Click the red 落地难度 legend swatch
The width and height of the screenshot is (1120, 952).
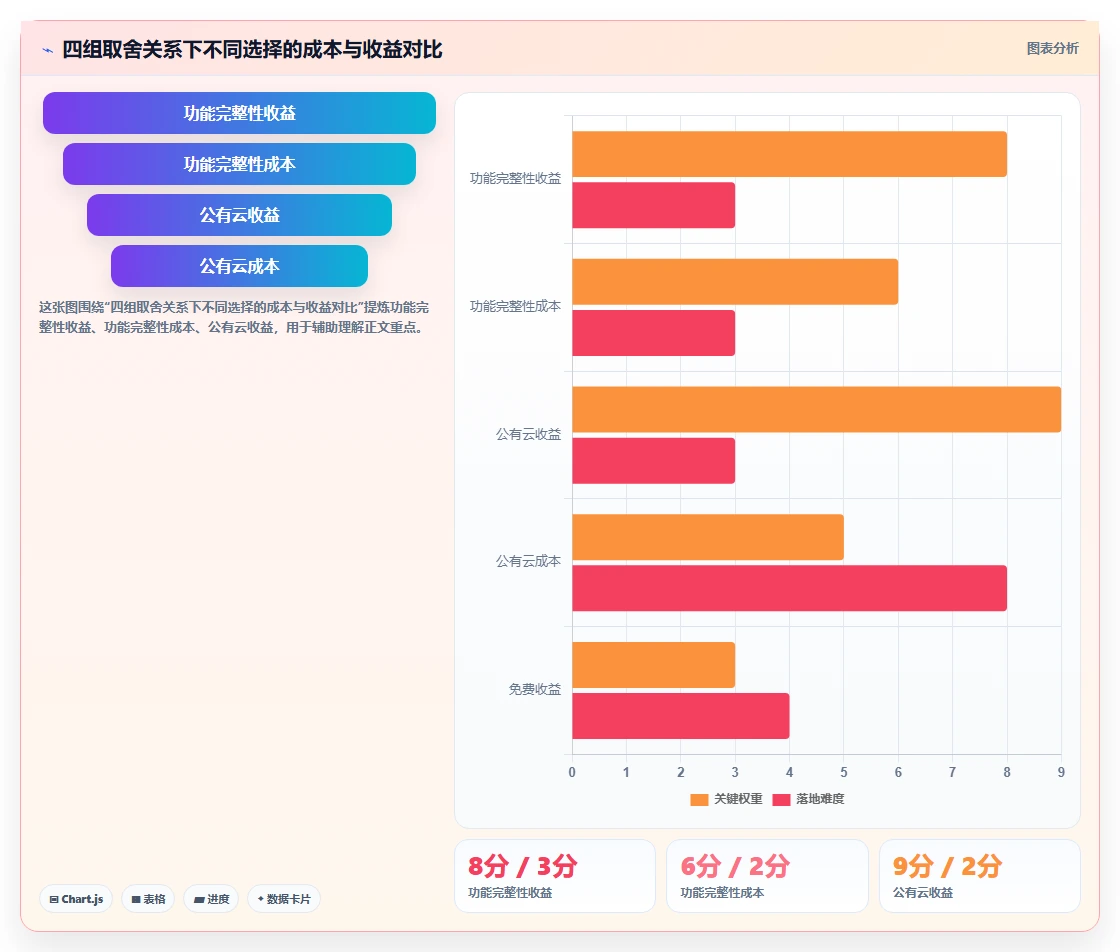(781, 800)
